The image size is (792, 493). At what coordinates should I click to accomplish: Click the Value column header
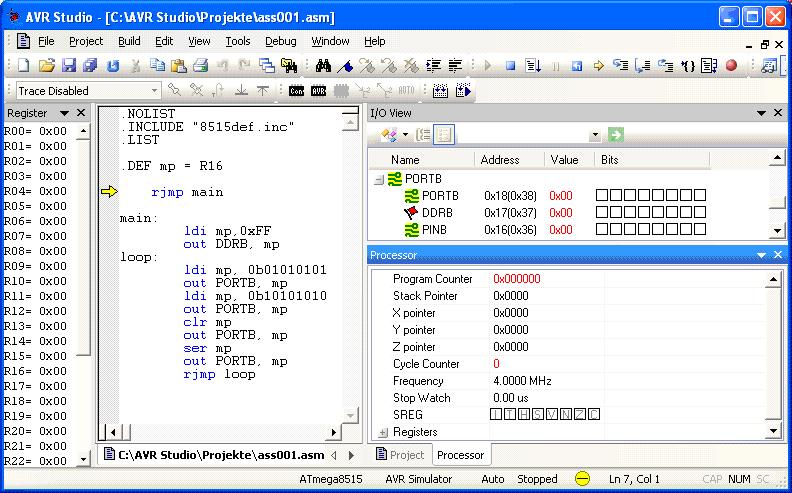[x=569, y=160]
